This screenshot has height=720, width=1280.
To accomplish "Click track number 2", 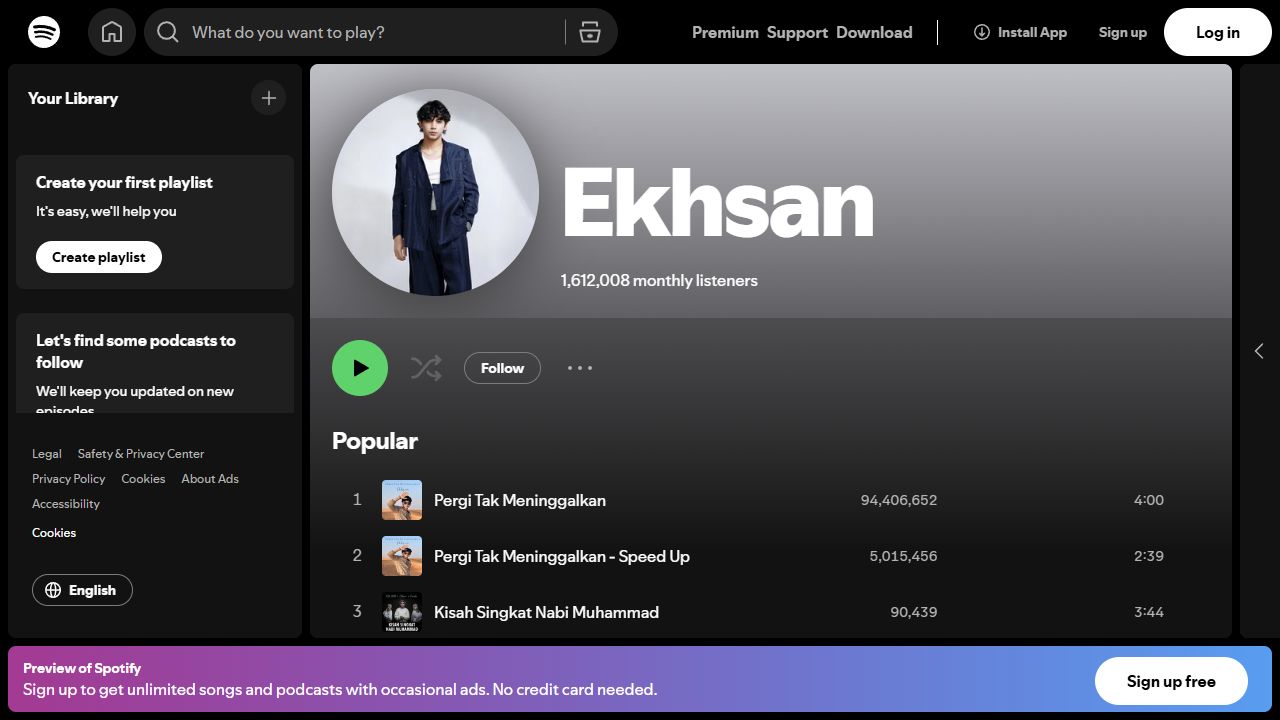I will tap(357, 555).
